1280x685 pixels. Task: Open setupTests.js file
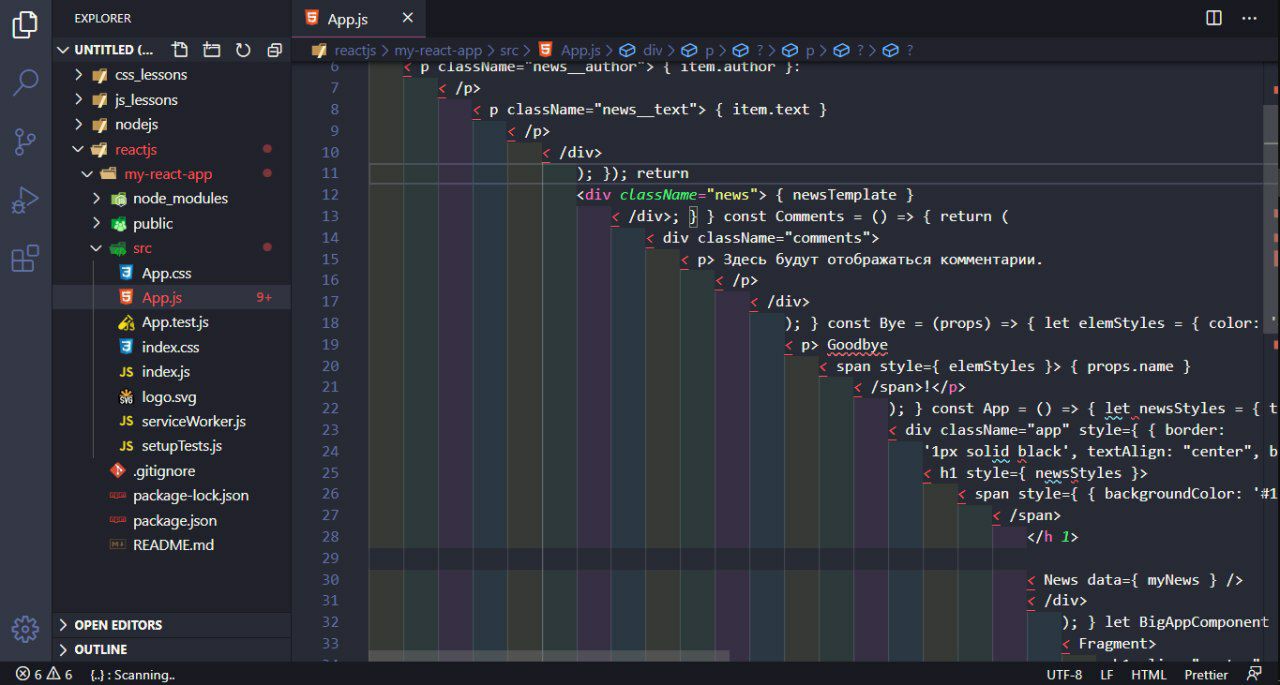[x=181, y=446]
